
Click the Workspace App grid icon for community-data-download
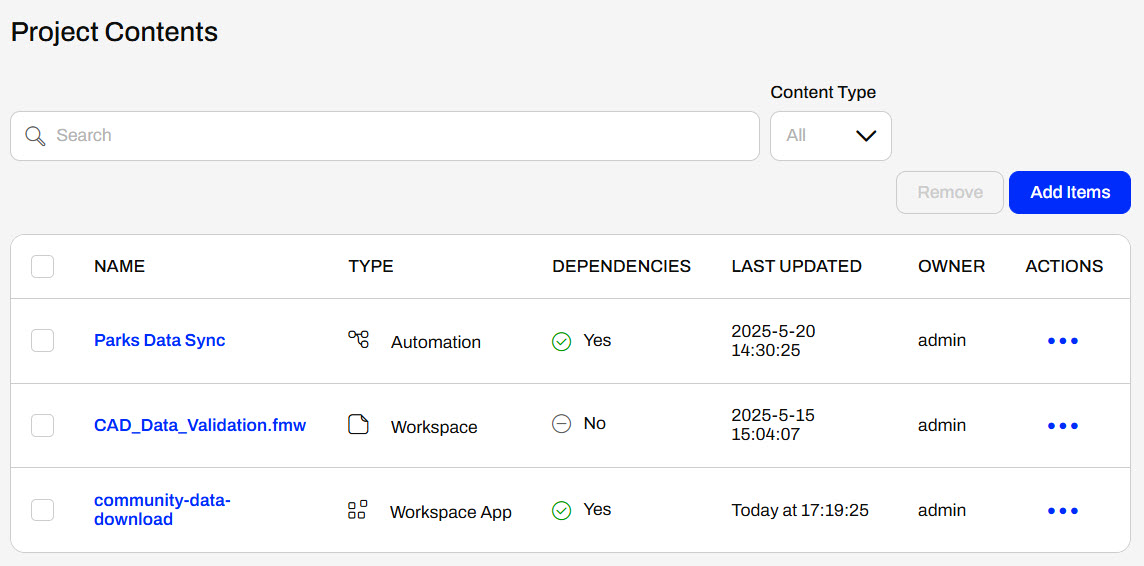coord(358,510)
